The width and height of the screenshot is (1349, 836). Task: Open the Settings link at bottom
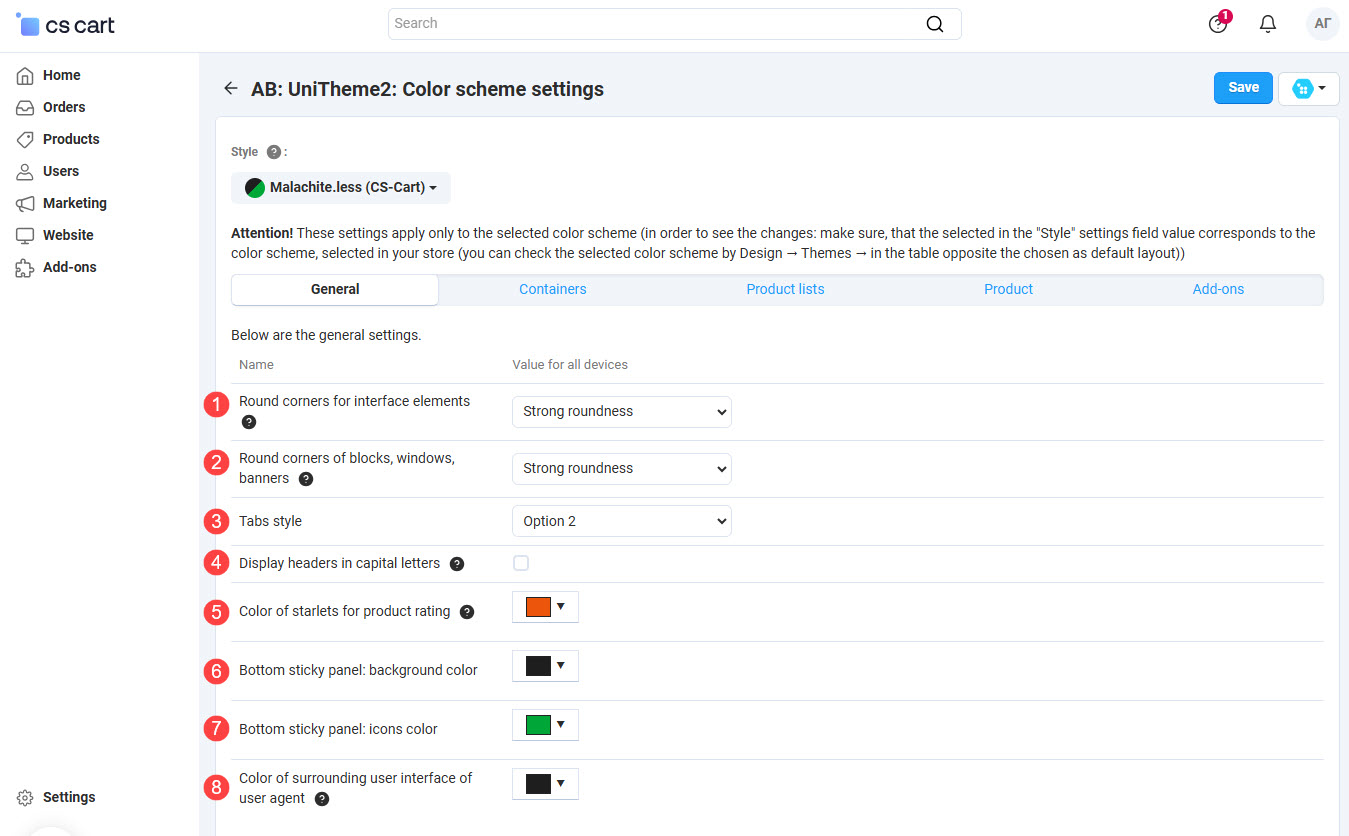[x=69, y=797]
